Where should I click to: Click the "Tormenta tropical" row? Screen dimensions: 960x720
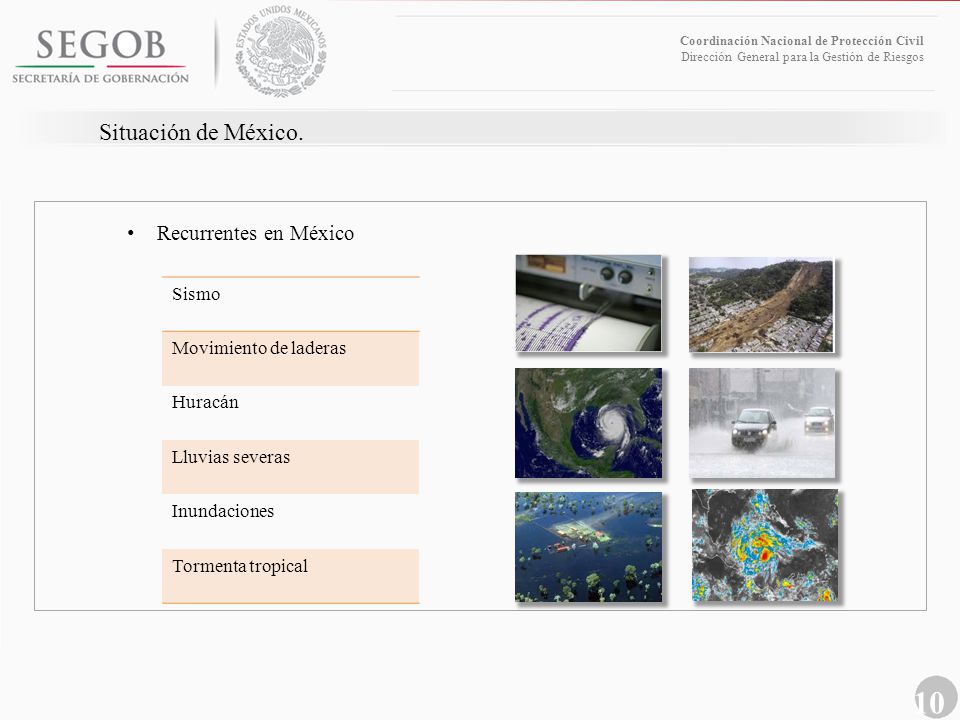pyautogui.click(x=290, y=576)
